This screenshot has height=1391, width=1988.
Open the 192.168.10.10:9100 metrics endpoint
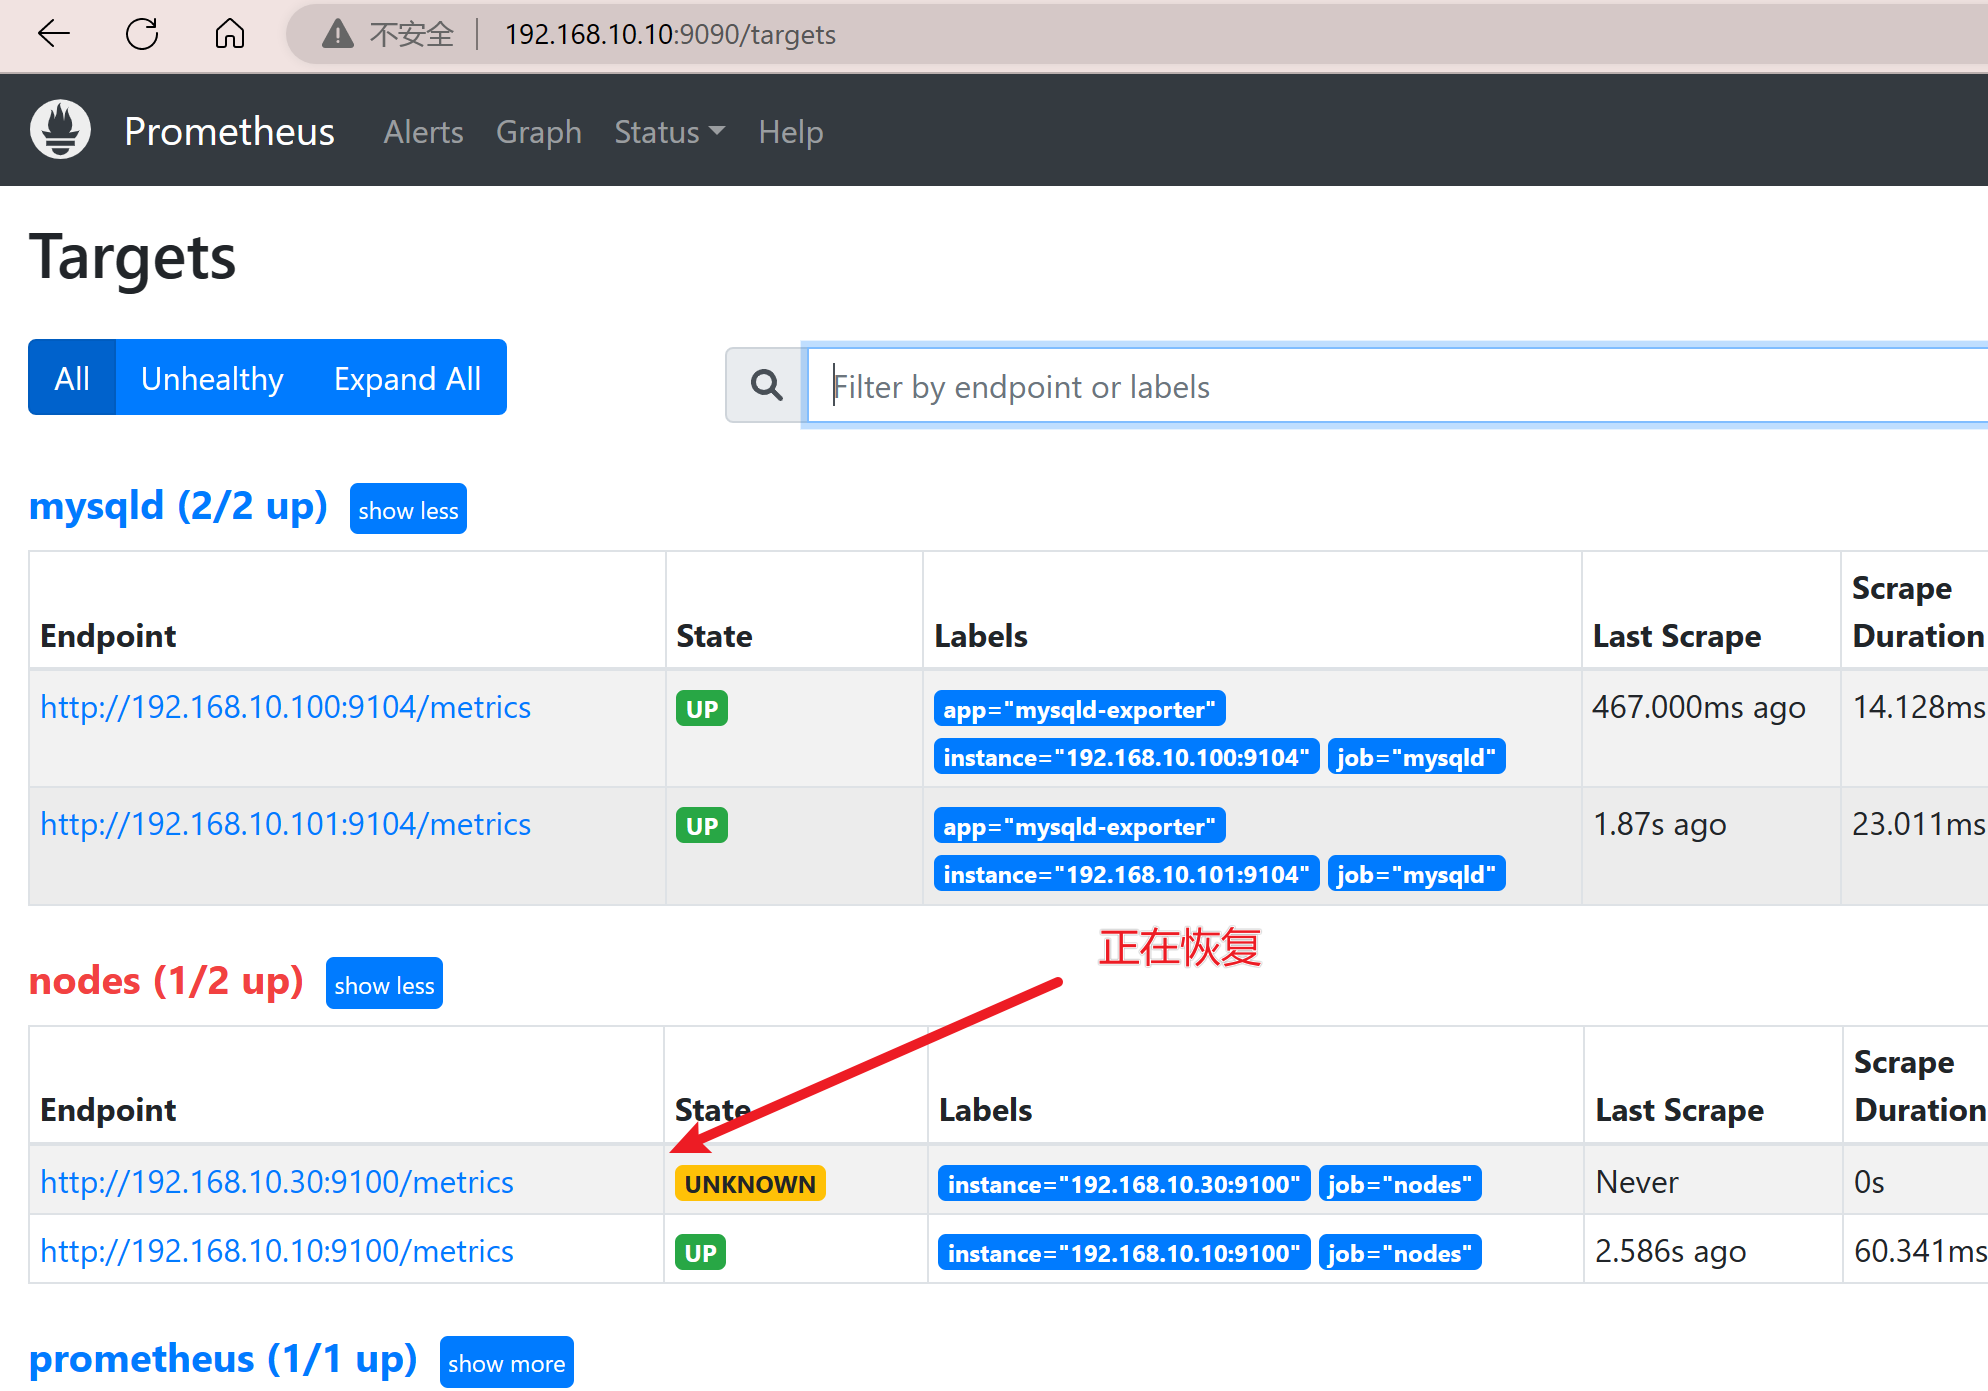pyautogui.click(x=277, y=1251)
